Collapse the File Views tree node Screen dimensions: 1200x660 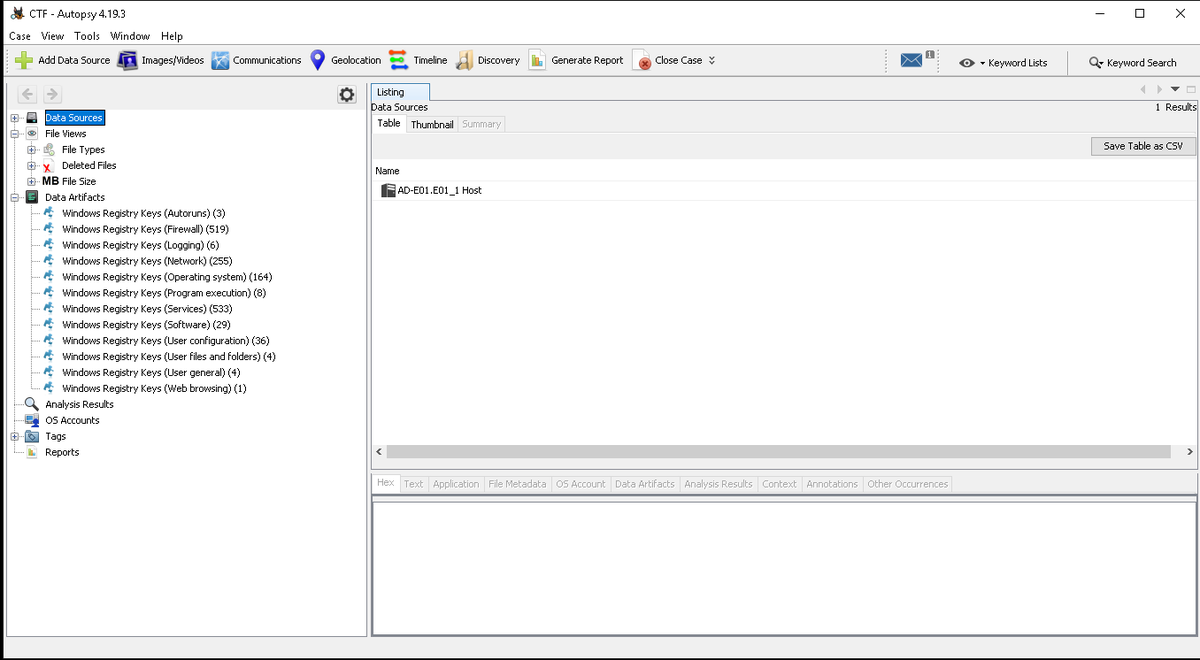pyautogui.click(x=15, y=133)
